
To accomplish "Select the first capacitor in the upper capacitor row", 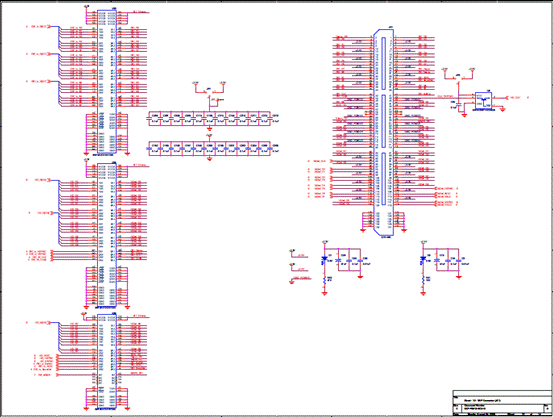I will (148, 119).
